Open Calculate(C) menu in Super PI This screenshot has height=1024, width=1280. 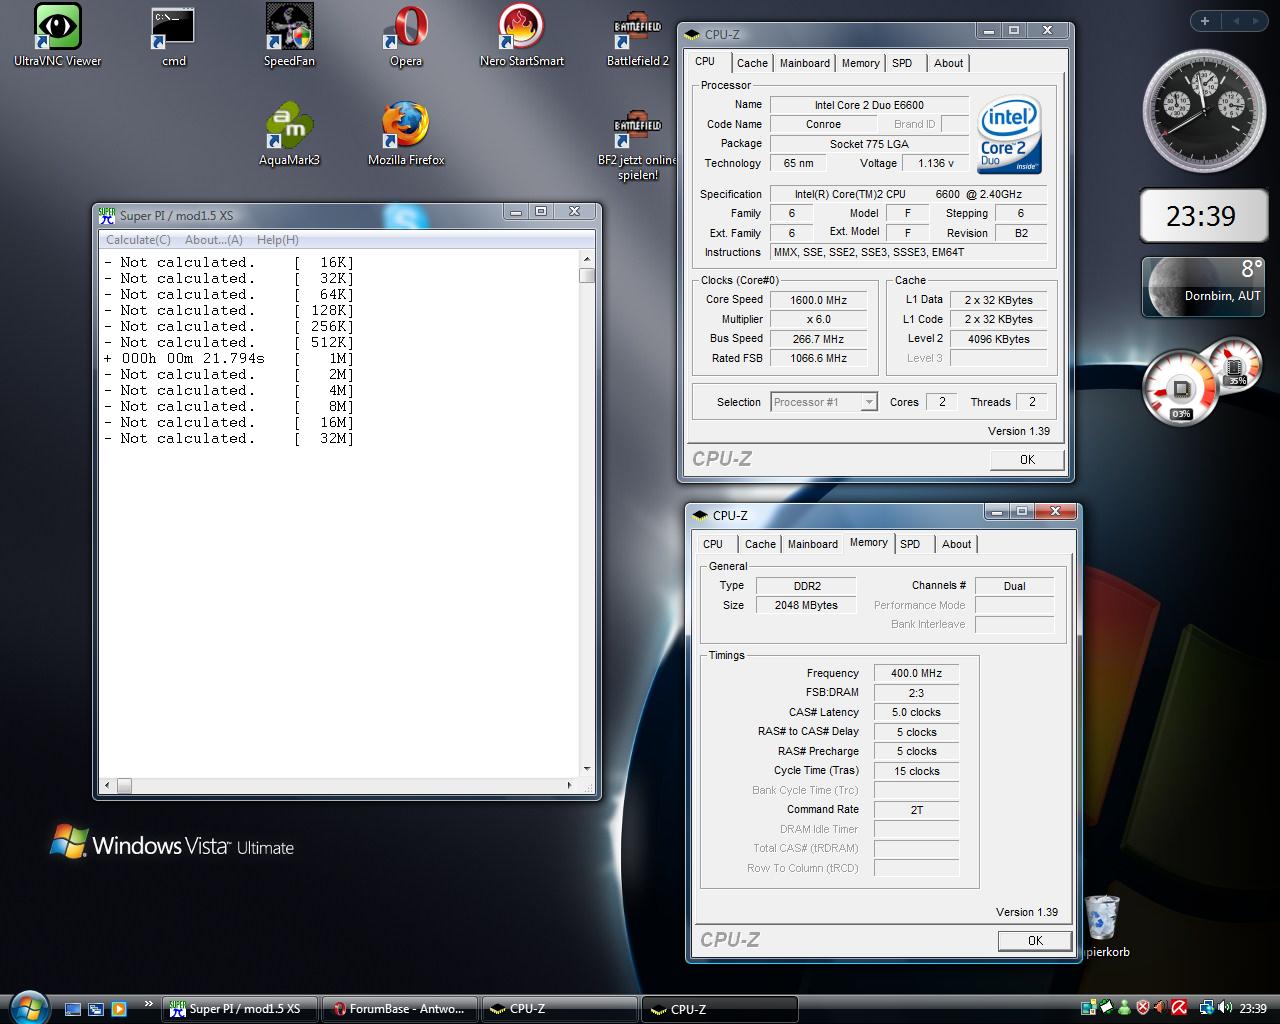138,240
